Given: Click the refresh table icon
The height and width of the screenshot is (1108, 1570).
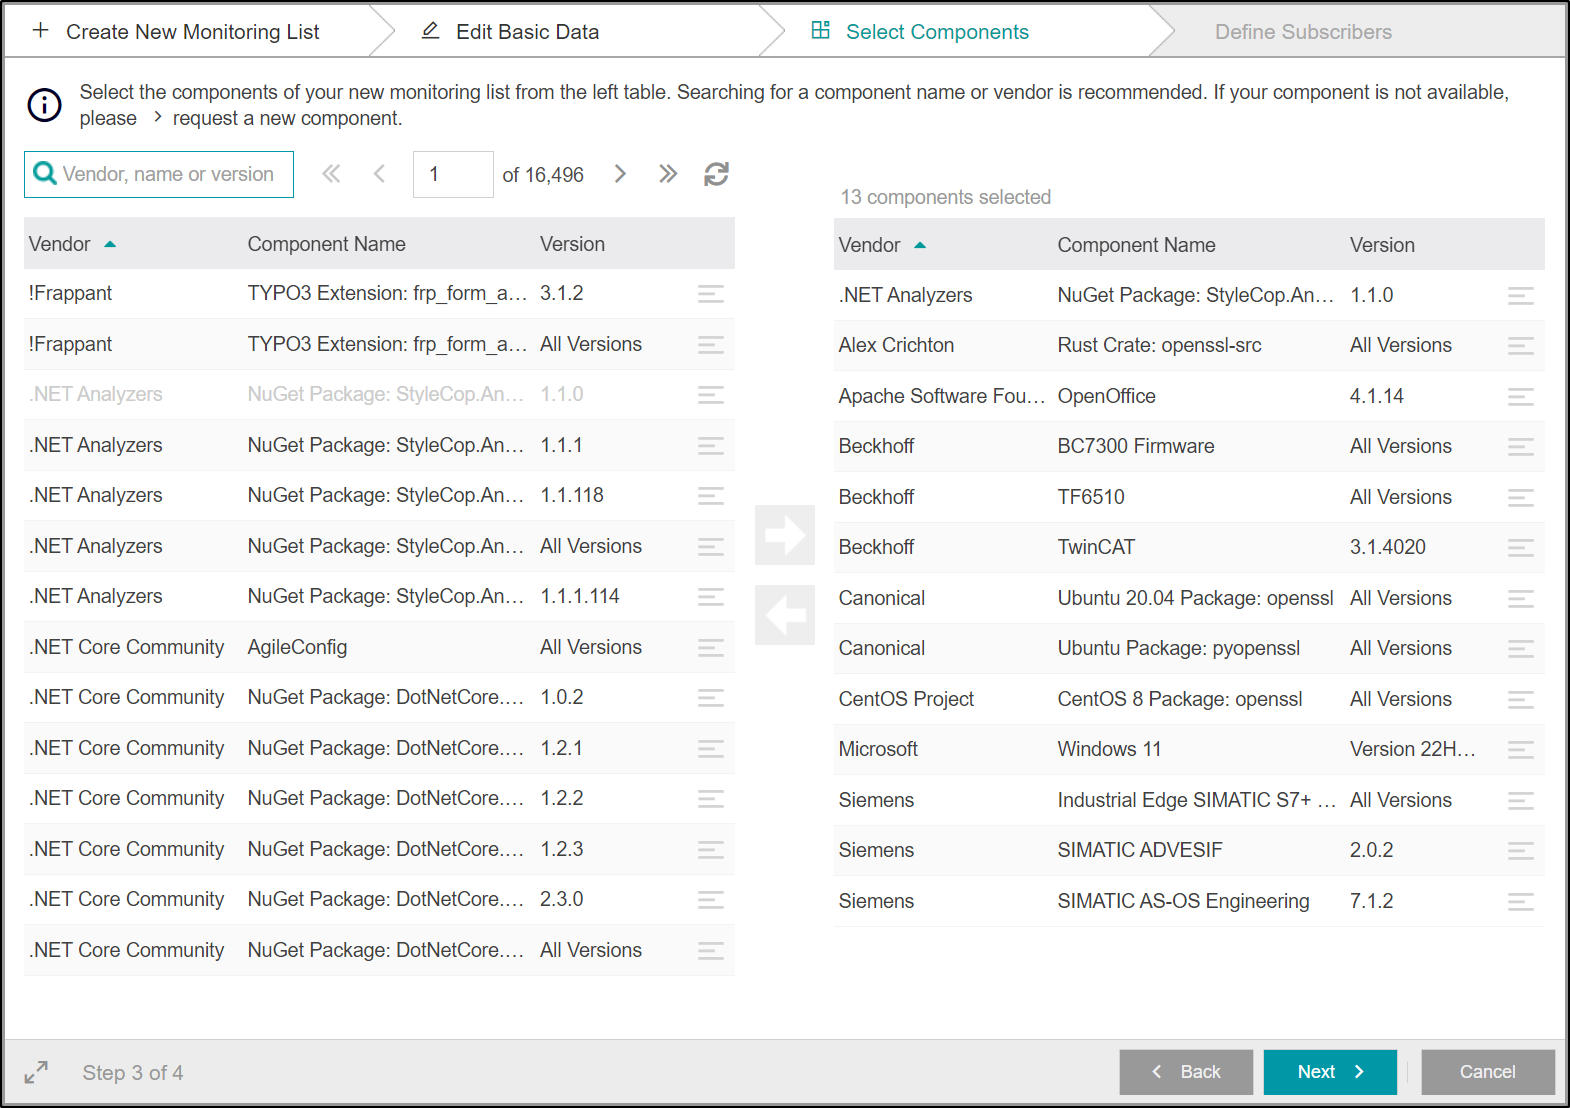Looking at the screenshot, I should [x=716, y=174].
